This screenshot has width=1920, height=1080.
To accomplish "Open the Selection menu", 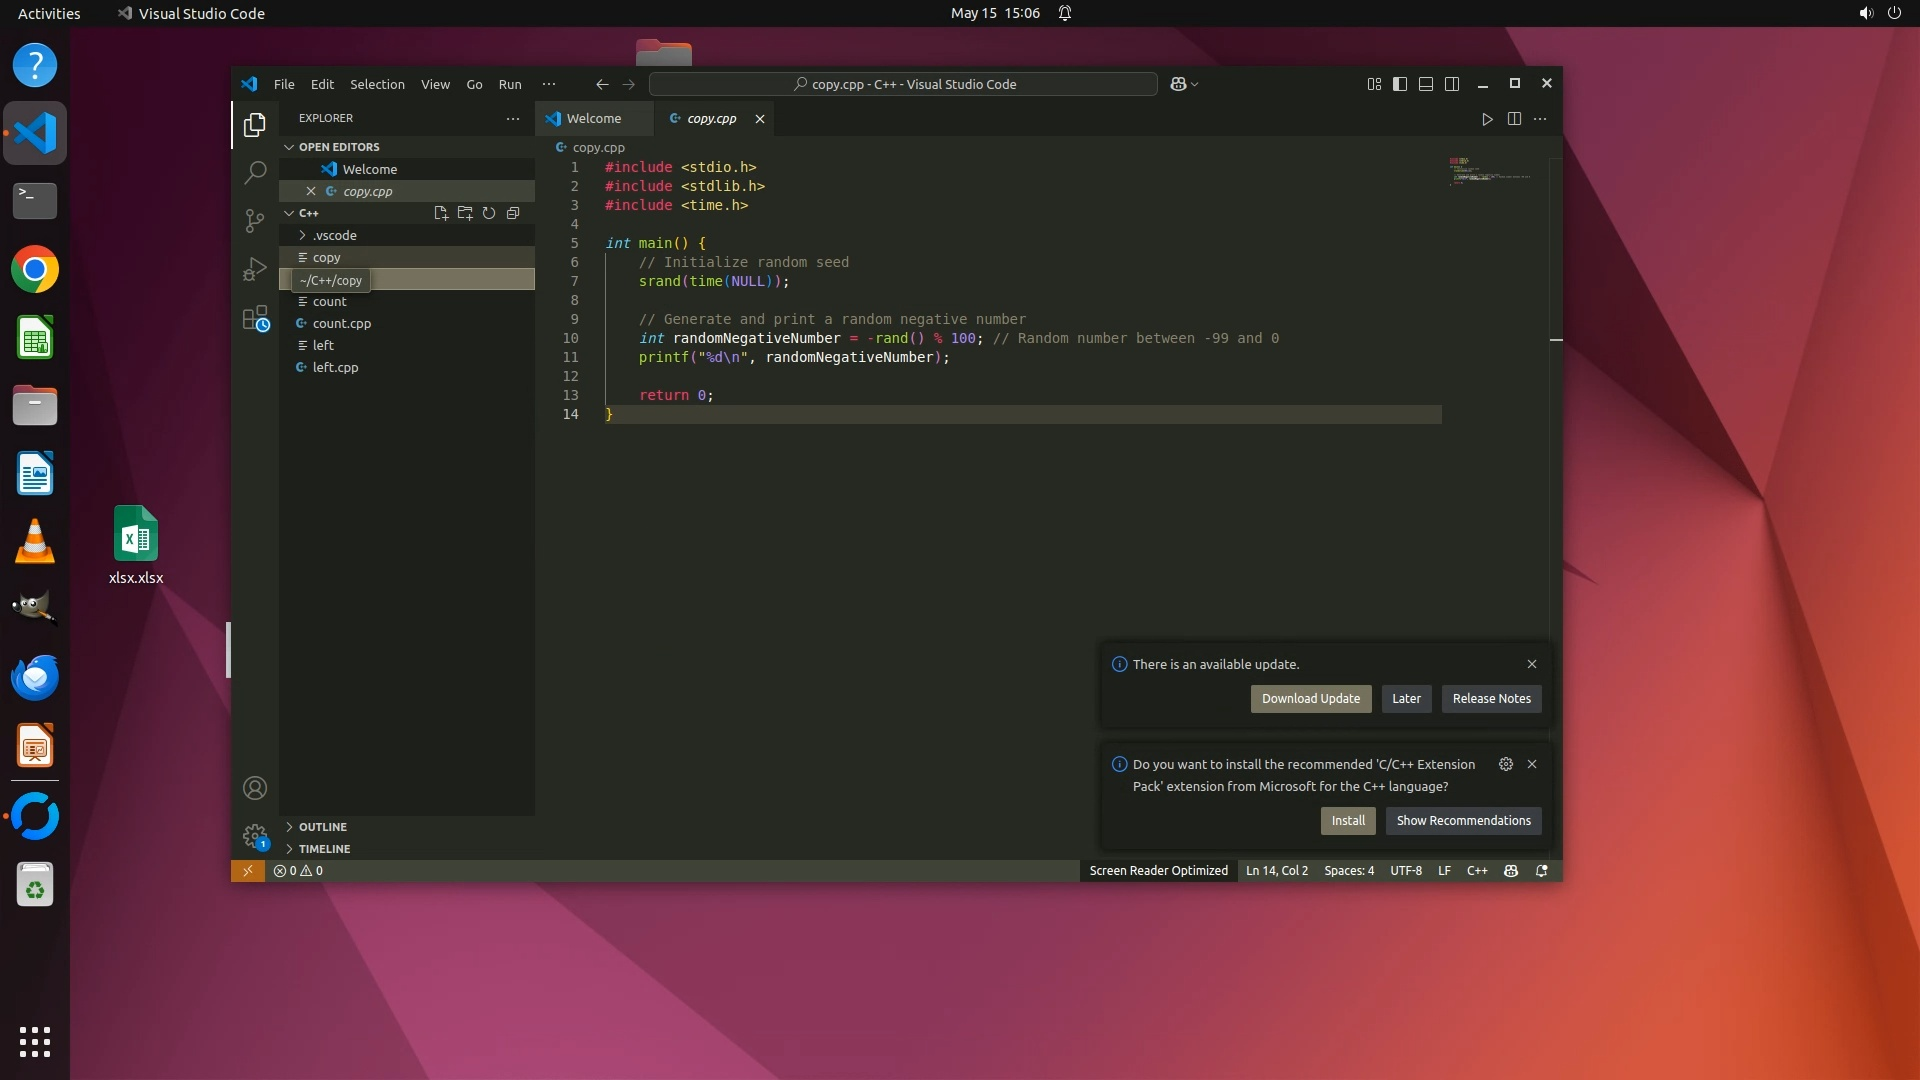I will [377, 84].
